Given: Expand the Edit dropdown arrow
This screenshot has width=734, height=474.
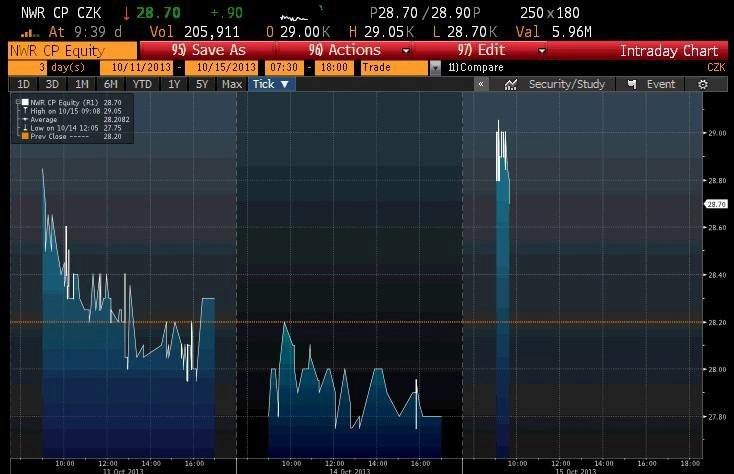Looking at the screenshot, I should coord(542,51).
